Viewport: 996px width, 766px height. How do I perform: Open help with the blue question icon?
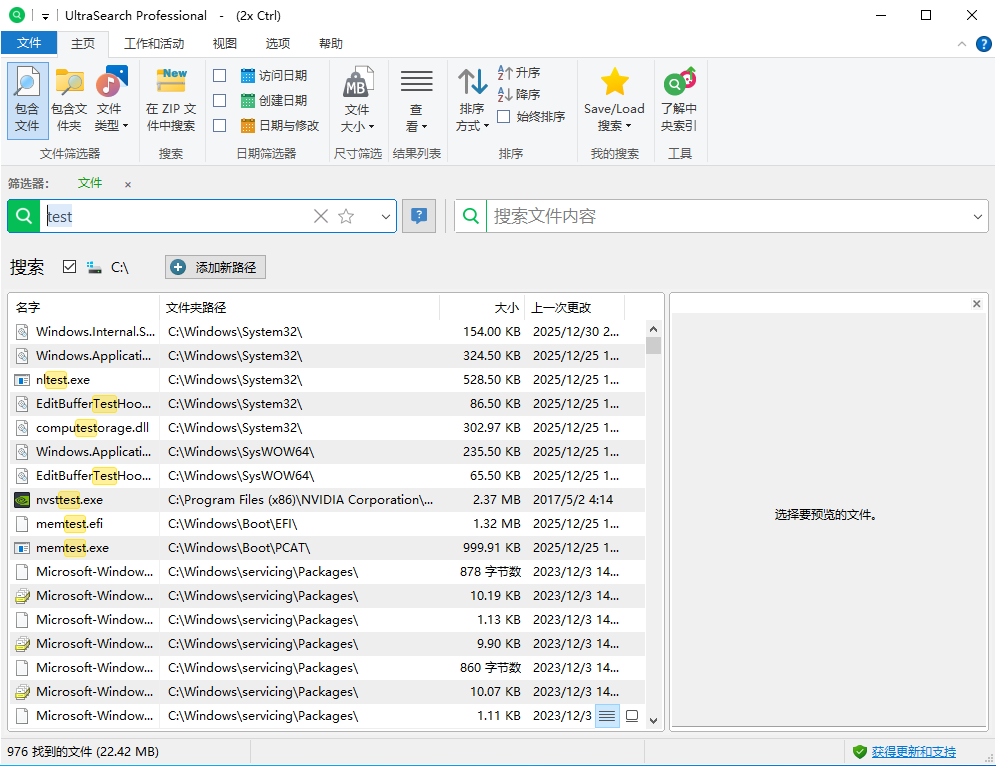click(983, 44)
